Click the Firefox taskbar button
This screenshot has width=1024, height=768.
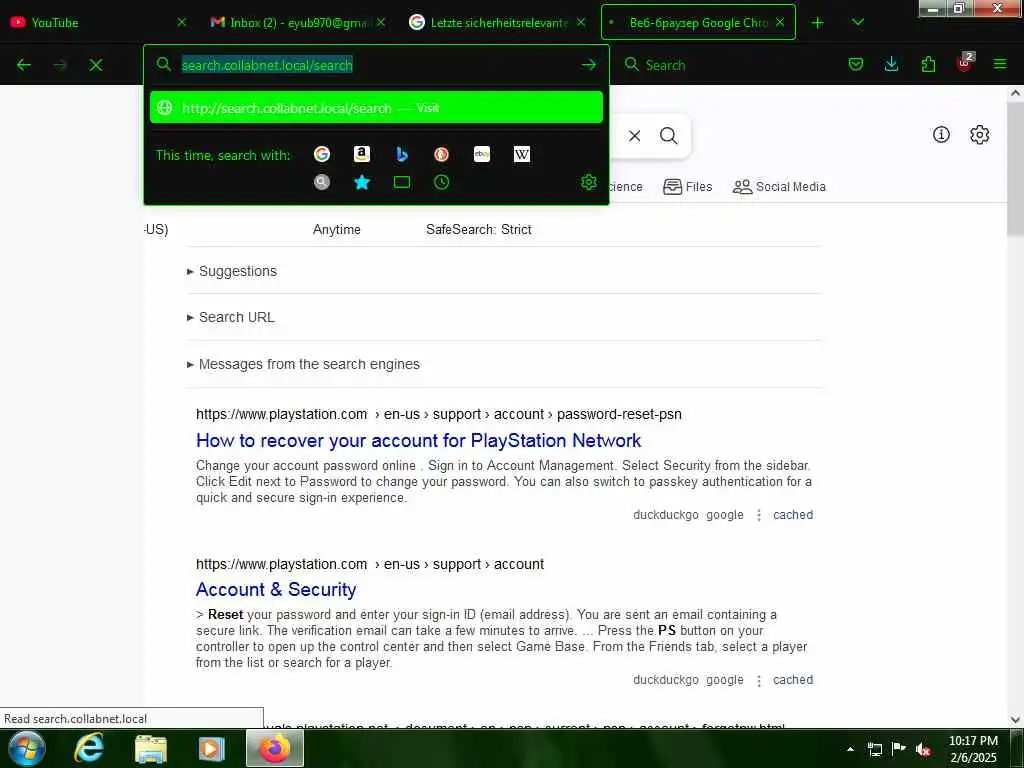pos(275,748)
